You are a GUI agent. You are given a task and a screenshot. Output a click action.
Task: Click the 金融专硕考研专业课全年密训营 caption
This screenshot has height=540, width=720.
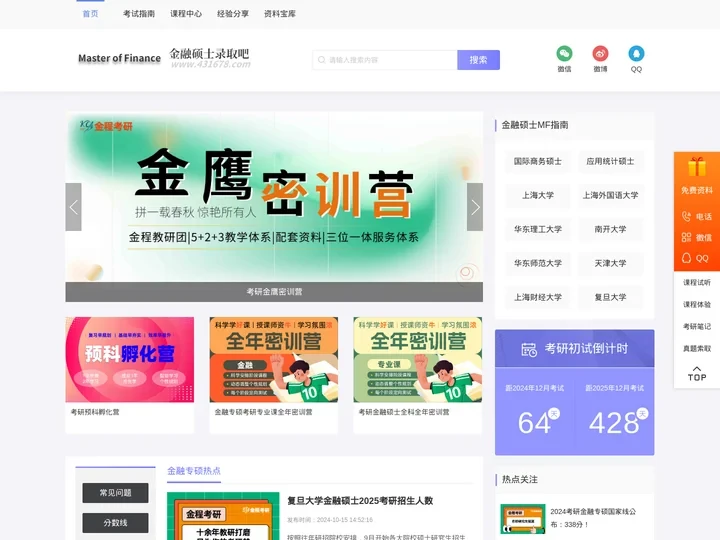click(263, 412)
